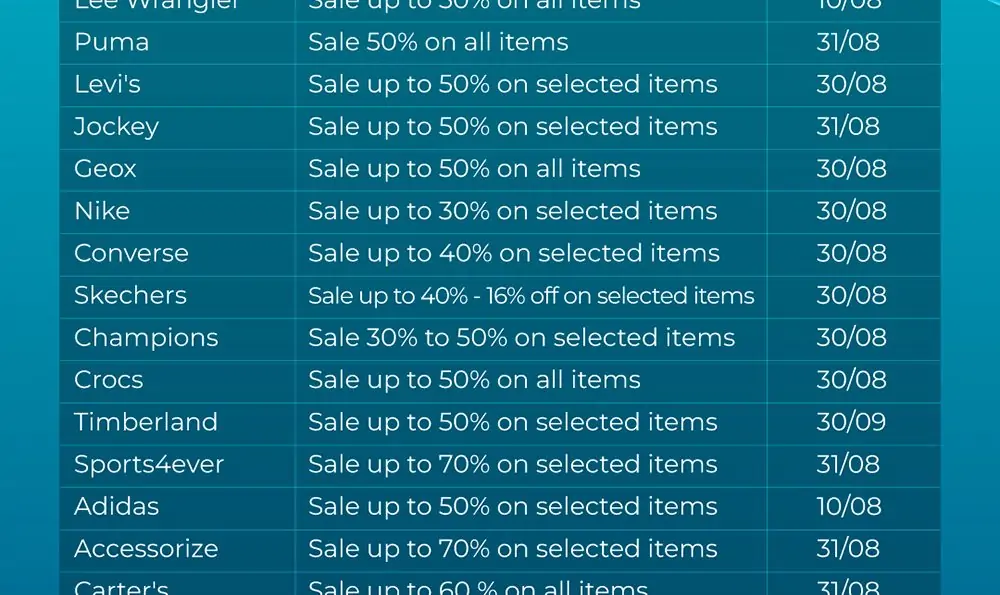Click the Jockey brand name
Viewport: 1000px width, 595px height.
pyautogui.click(x=116, y=127)
